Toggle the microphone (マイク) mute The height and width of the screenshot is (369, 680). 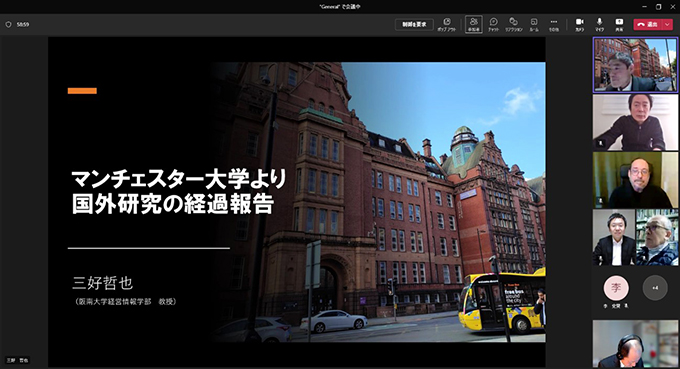(599, 24)
